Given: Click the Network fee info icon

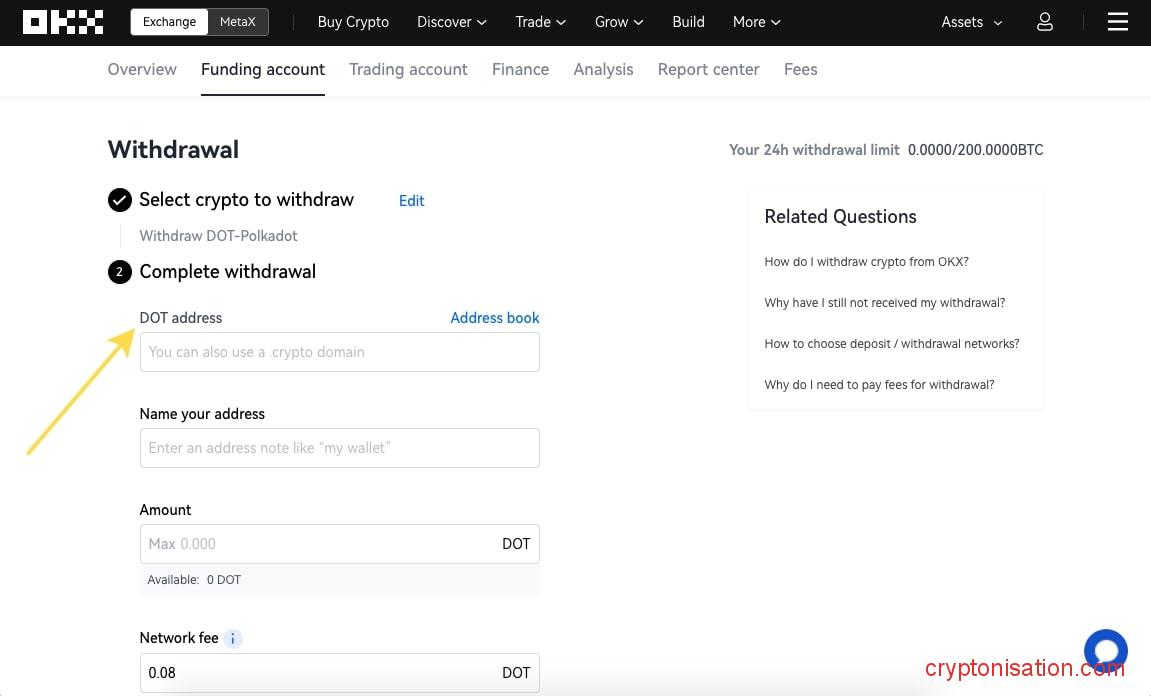Looking at the screenshot, I should (233, 638).
